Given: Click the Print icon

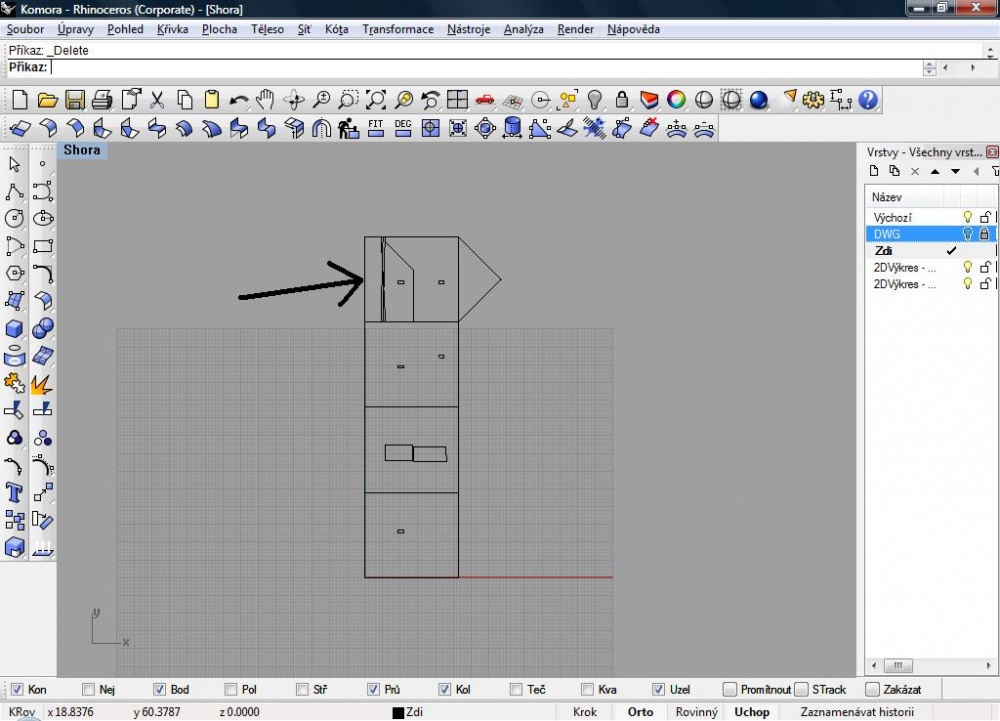Looking at the screenshot, I should click(102, 99).
